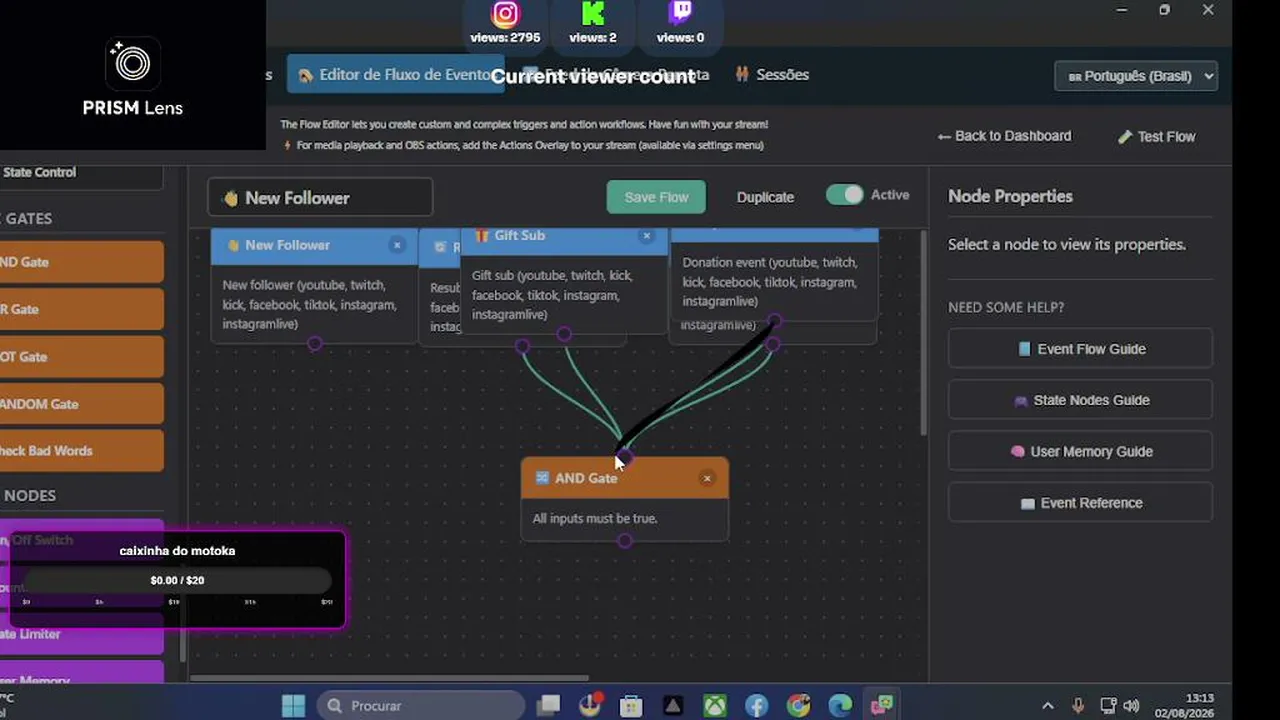Edit the New Follower flow name field
Image resolution: width=1280 pixels, height=720 pixels.
tap(320, 197)
